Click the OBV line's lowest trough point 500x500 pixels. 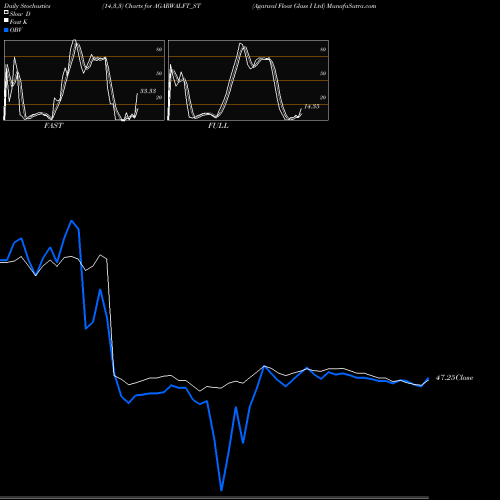point(221,490)
